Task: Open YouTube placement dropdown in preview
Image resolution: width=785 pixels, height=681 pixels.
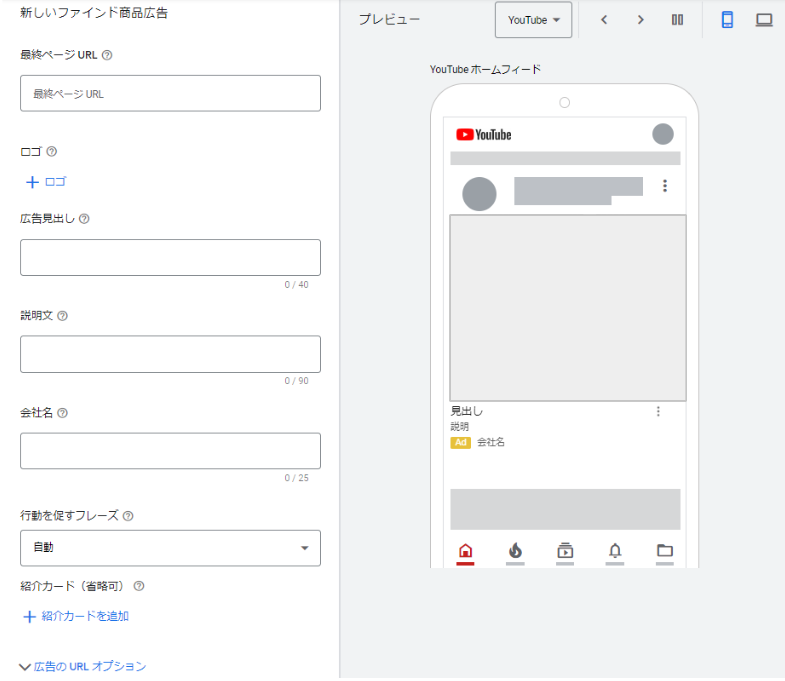Action: [533, 20]
